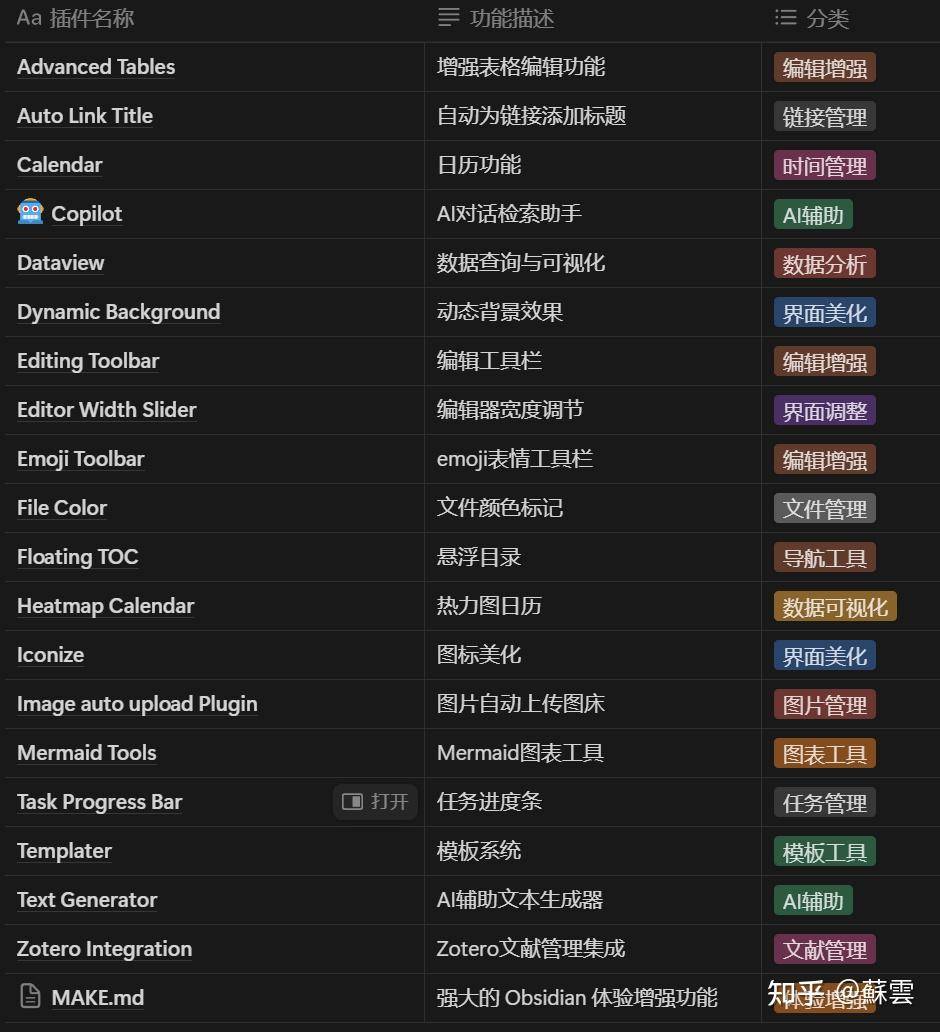This screenshot has height=1032, width=940.
Task: Open the Text Generator page
Action: coord(88,900)
